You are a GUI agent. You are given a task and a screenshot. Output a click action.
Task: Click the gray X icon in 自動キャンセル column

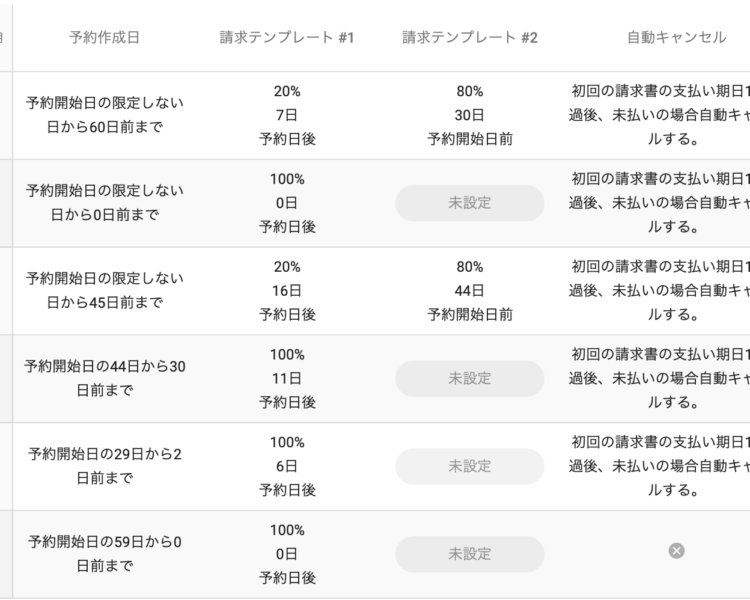click(x=676, y=551)
